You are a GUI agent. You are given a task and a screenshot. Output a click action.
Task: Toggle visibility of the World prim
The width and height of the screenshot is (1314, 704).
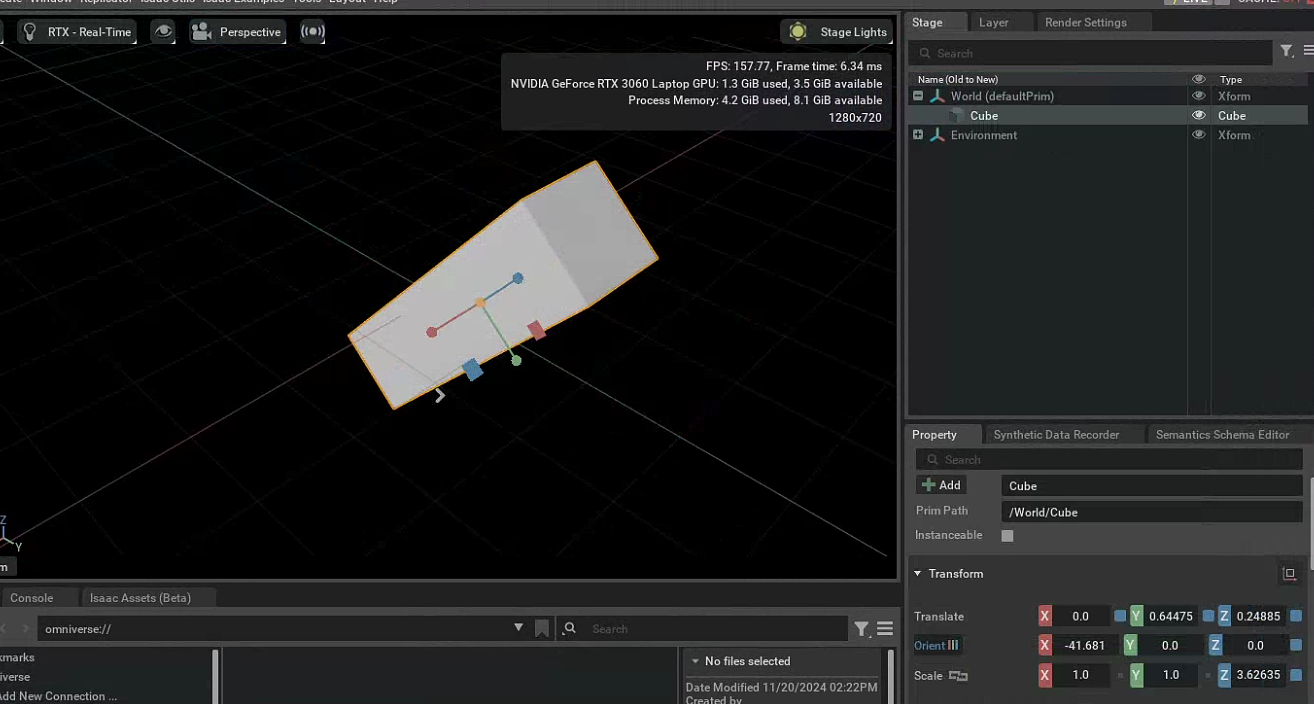[1198, 96]
